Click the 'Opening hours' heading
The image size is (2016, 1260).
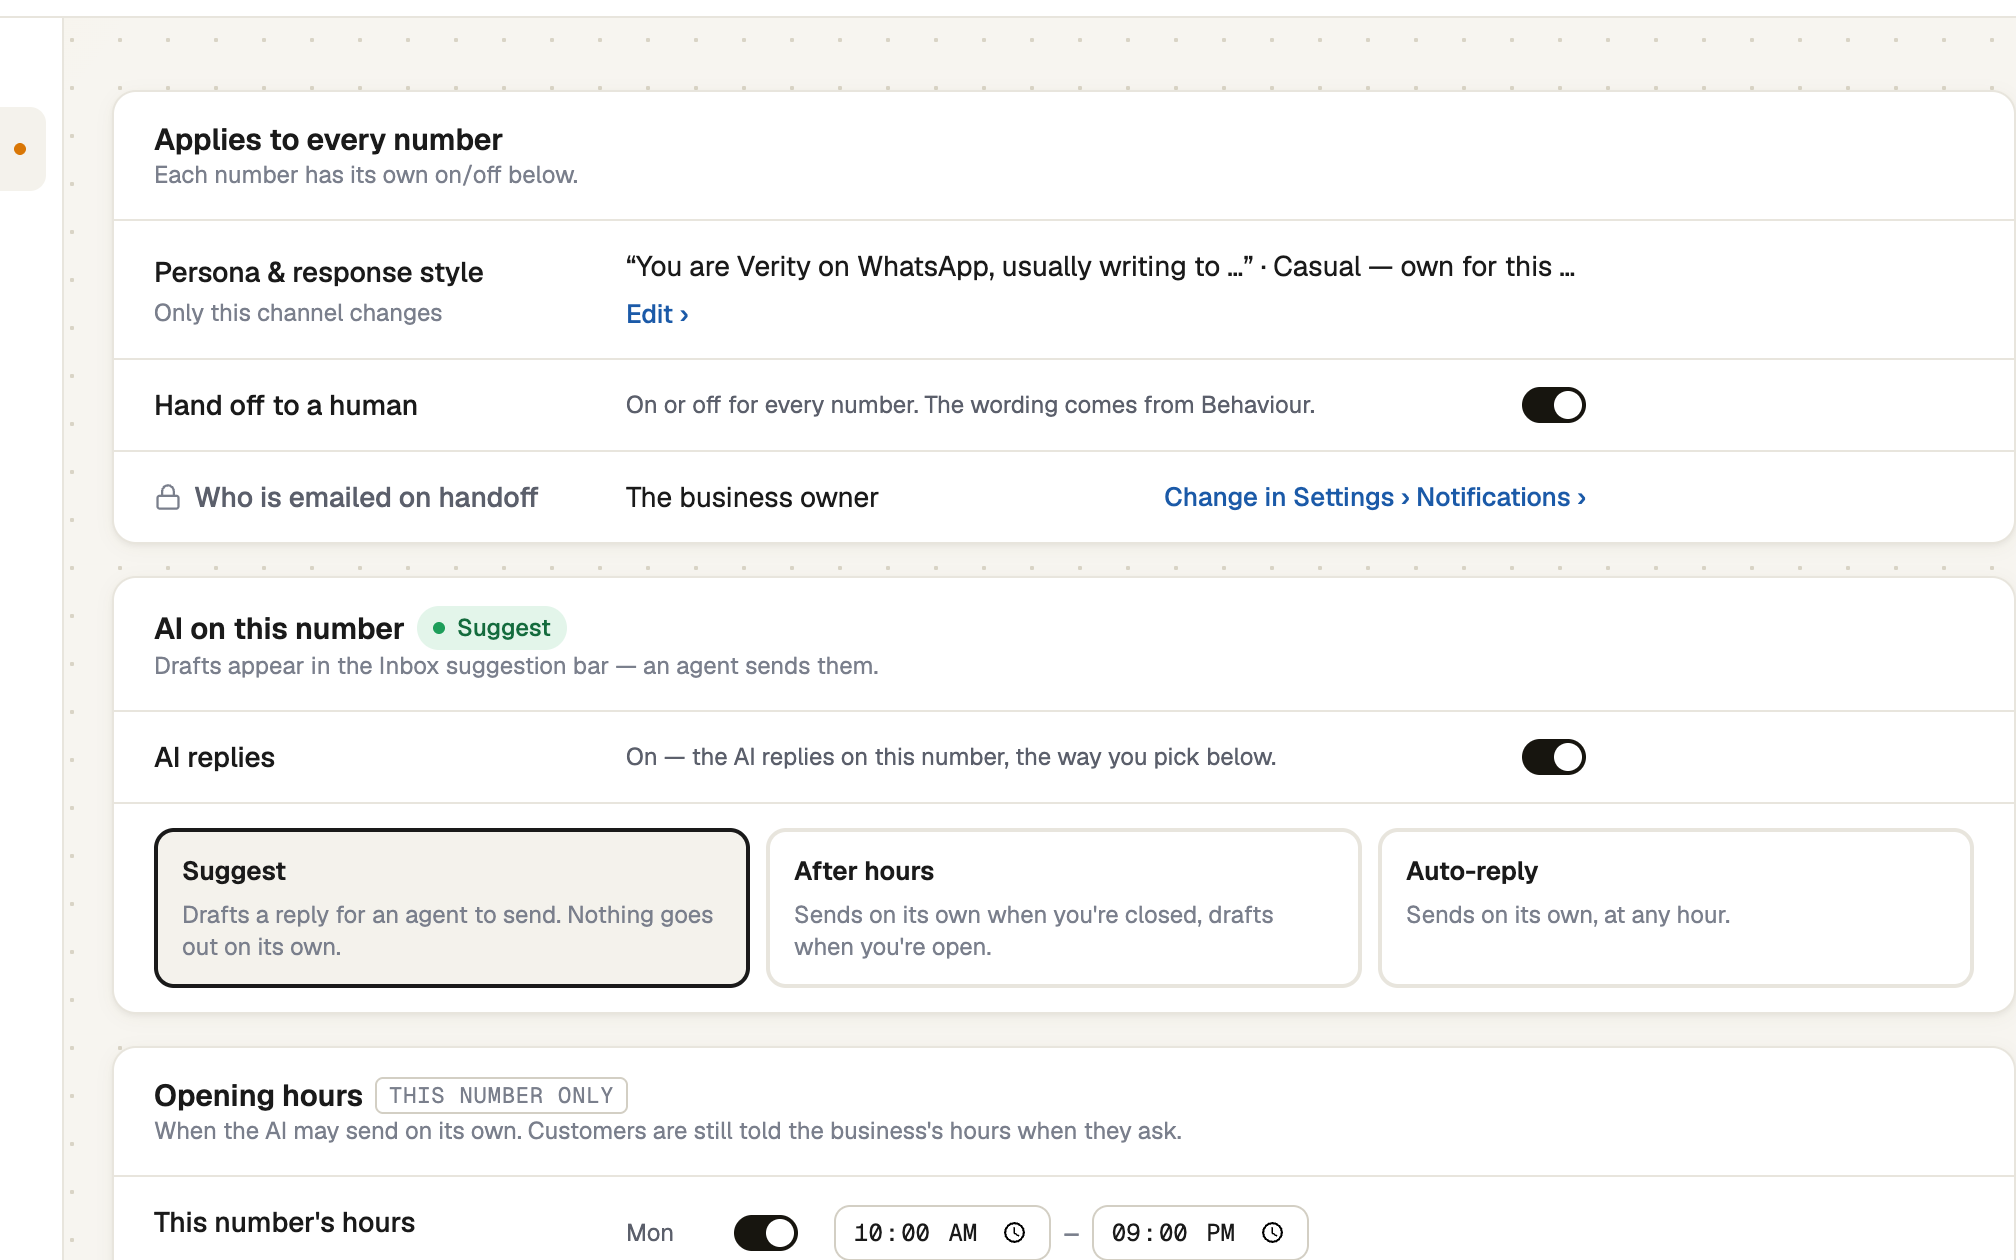click(x=258, y=1095)
